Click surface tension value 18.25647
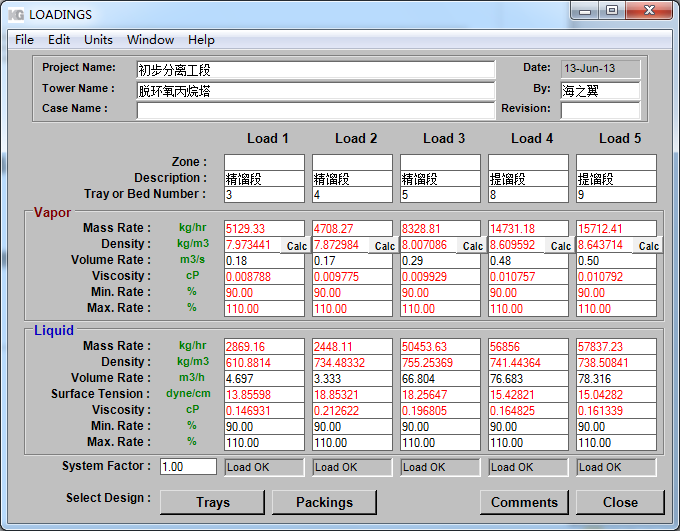This screenshot has width=680, height=531. pos(441,395)
